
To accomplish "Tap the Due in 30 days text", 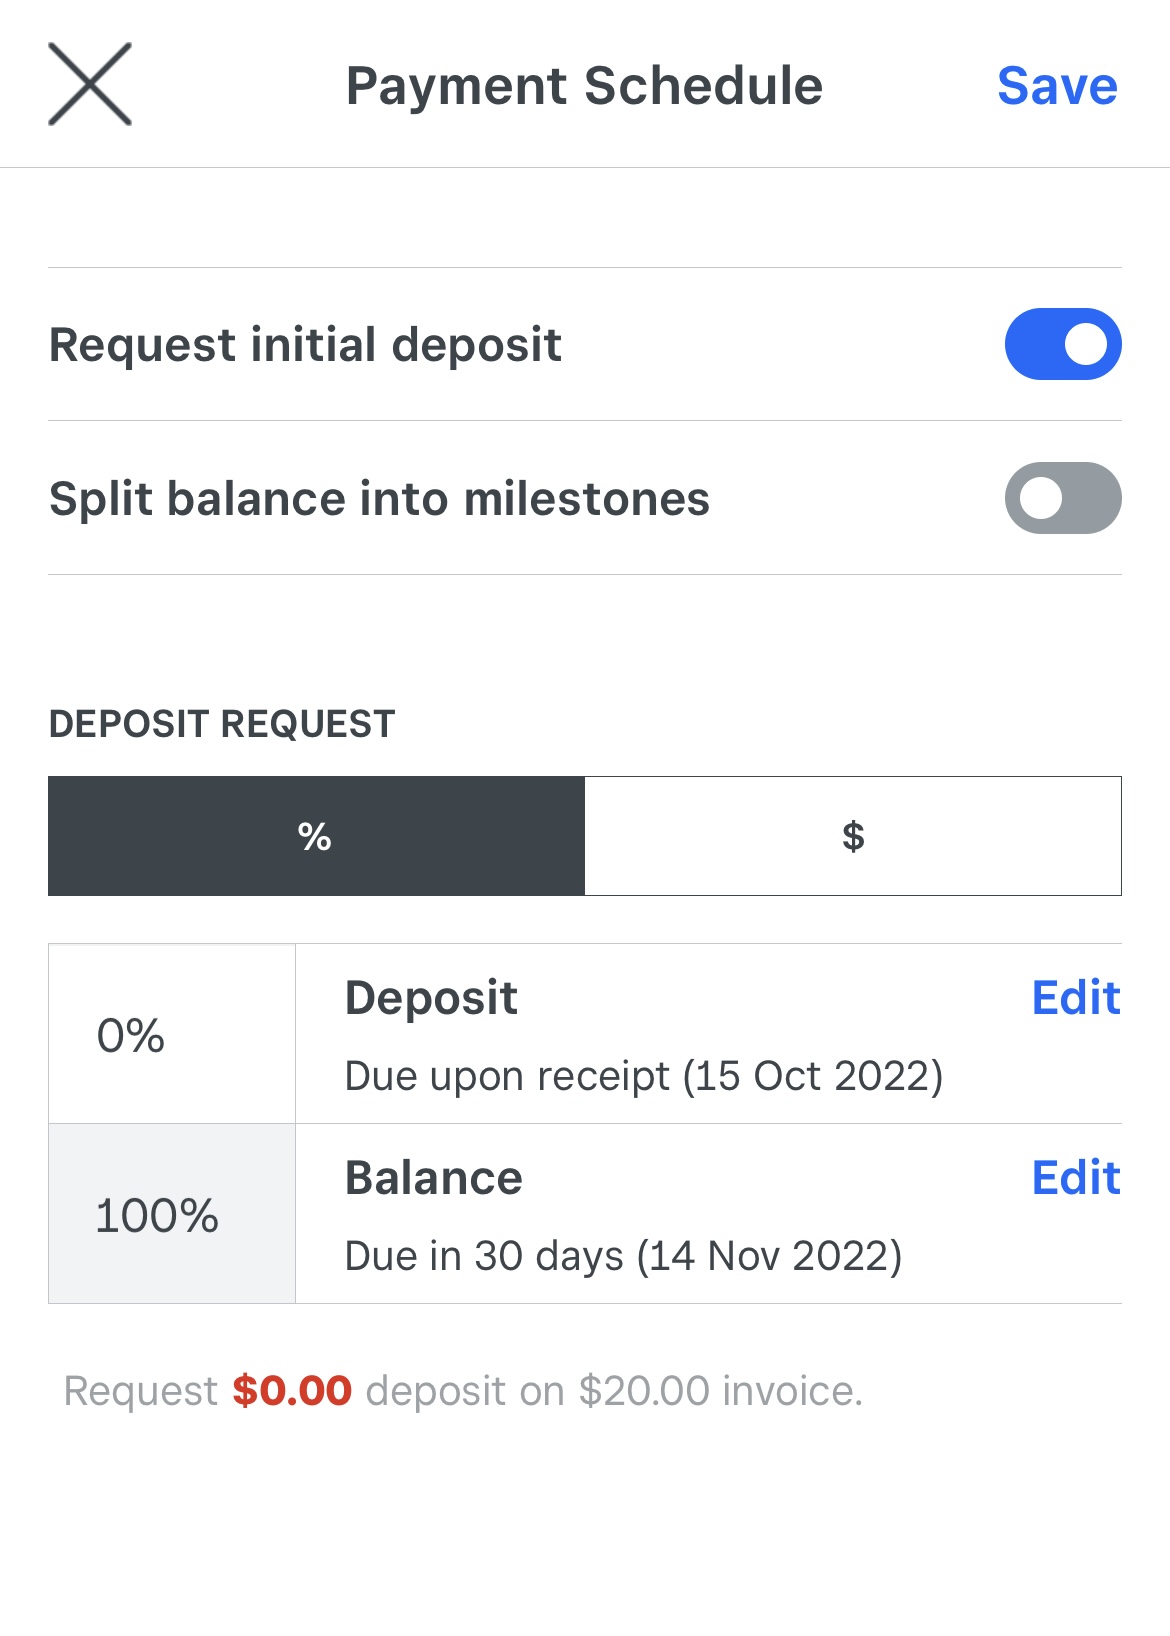I will (x=623, y=1256).
